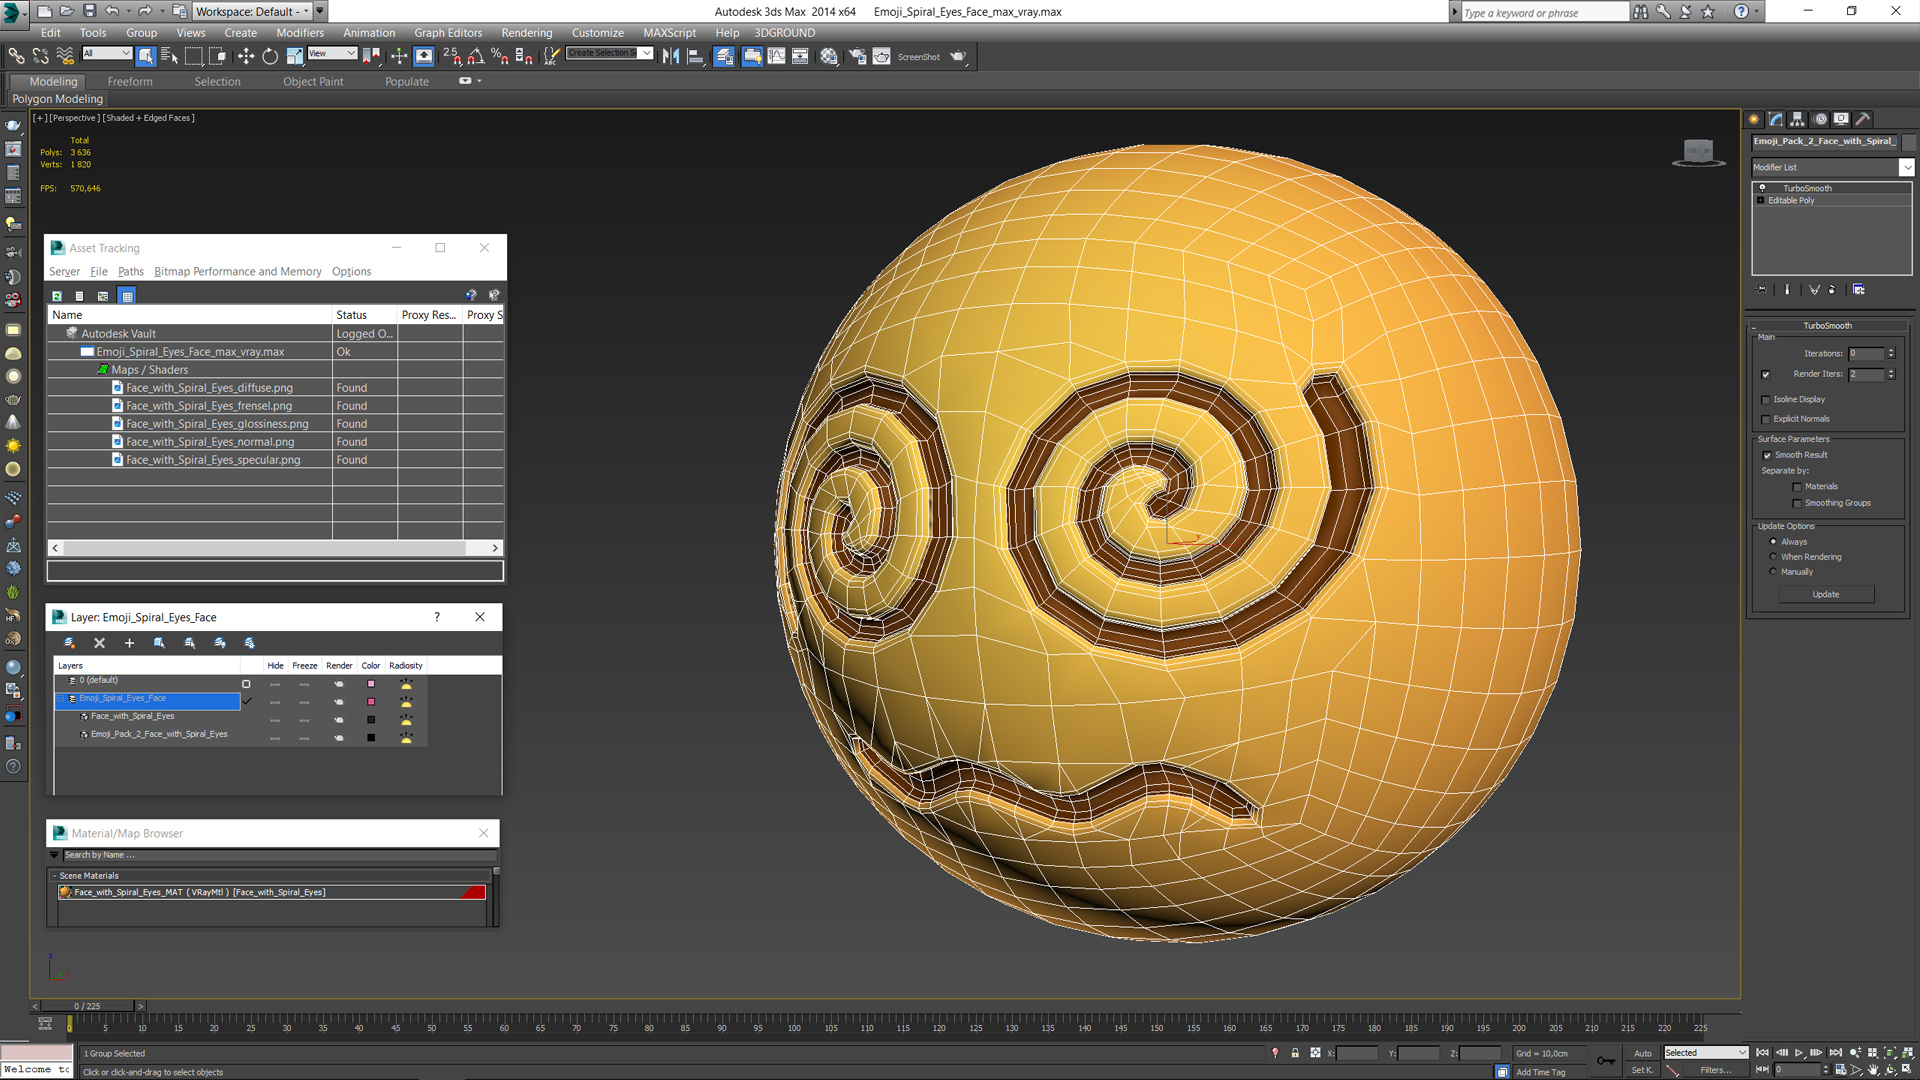Image resolution: width=1920 pixels, height=1080 pixels.
Task: Open the key filter Selected dropdown
Action: click(x=1705, y=1053)
